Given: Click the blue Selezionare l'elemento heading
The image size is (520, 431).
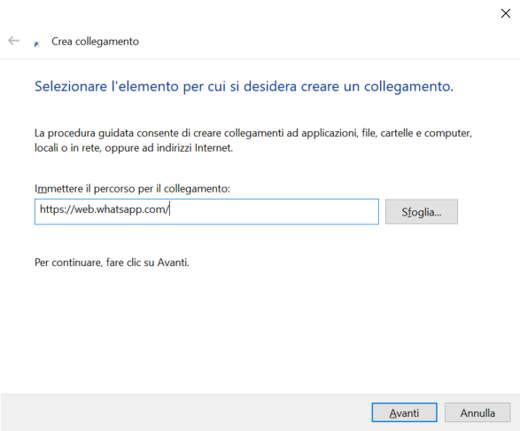Looking at the screenshot, I should [x=244, y=86].
